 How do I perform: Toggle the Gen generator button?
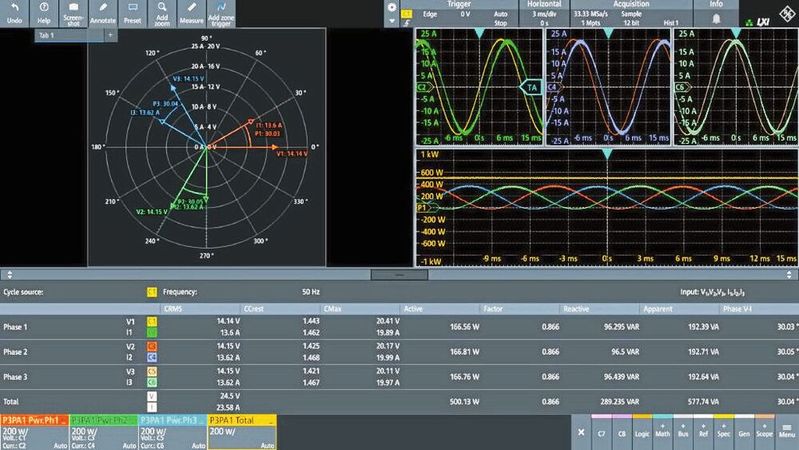coord(744,432)
